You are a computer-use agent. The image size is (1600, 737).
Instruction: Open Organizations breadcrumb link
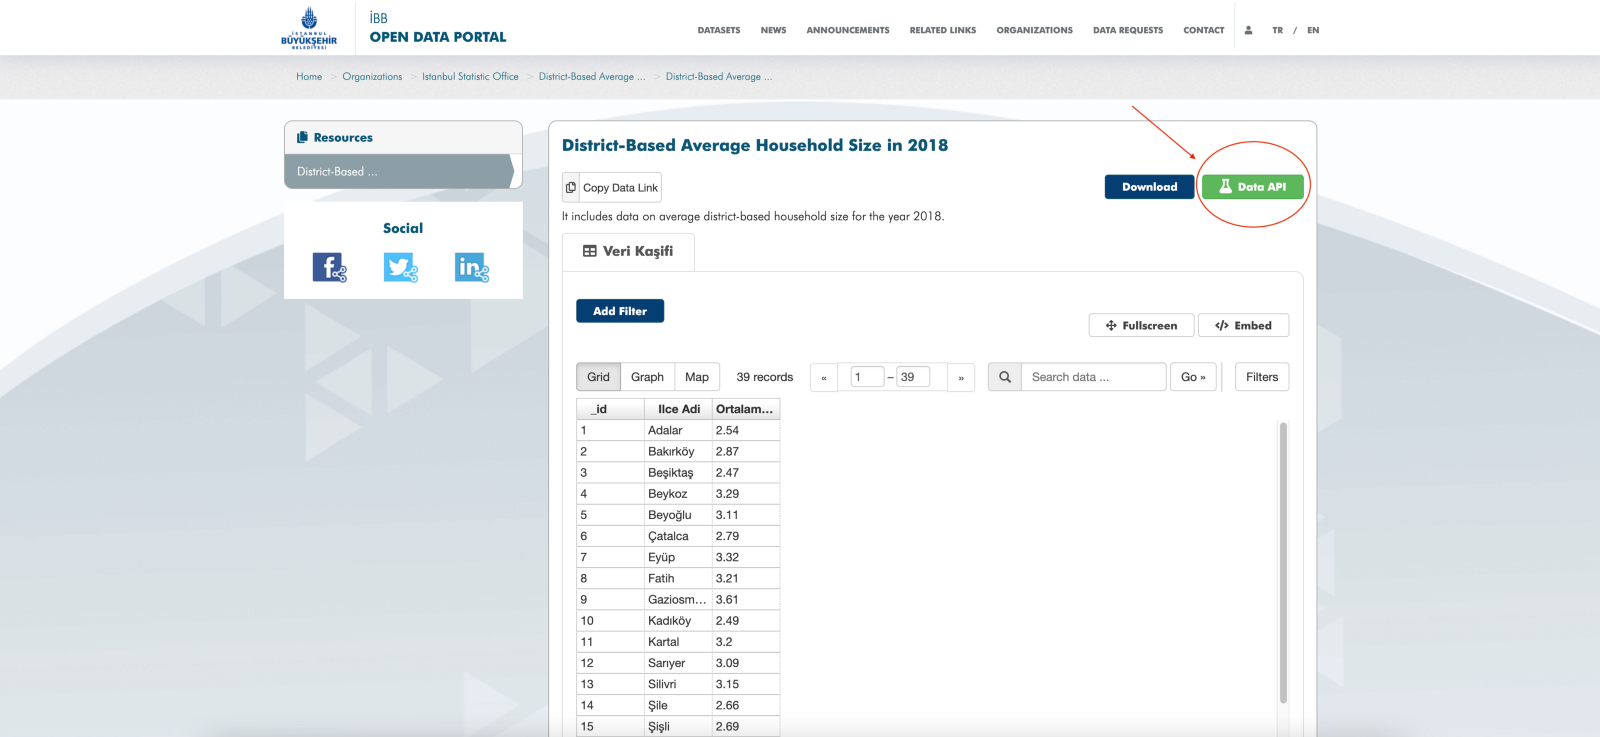pos(372,76)
